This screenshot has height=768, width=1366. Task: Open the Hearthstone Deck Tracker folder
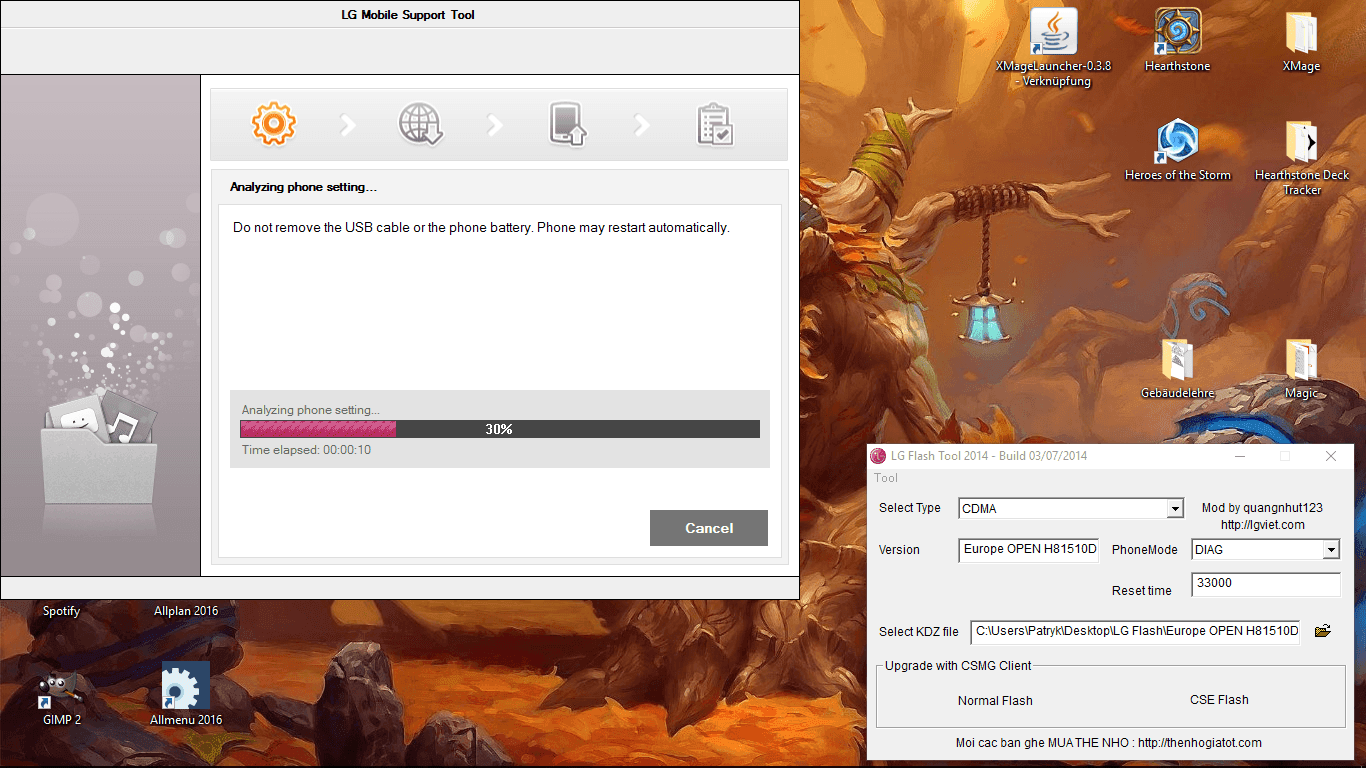coord(1302,158)
